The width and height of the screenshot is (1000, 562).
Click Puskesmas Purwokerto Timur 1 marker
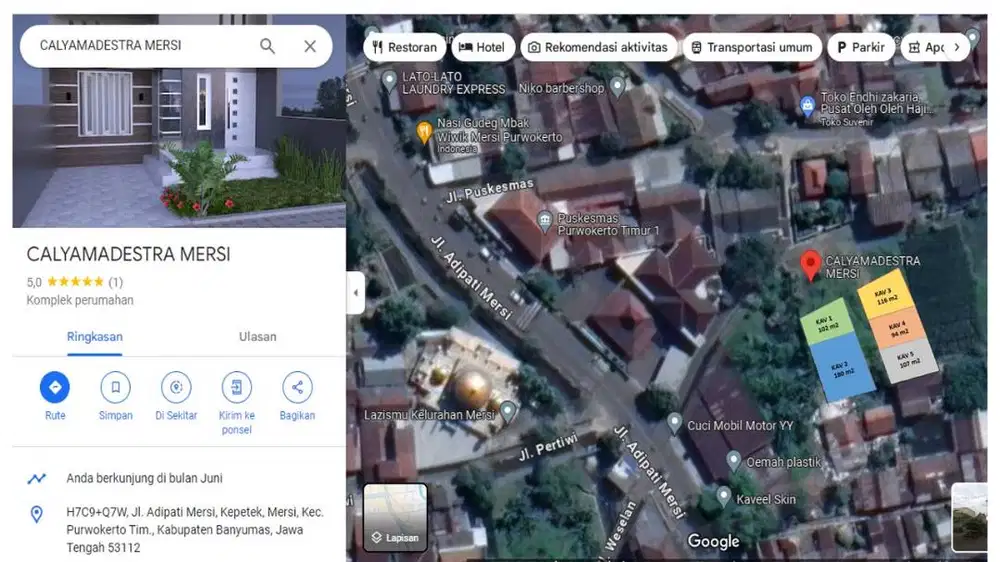tap(545, 218)
